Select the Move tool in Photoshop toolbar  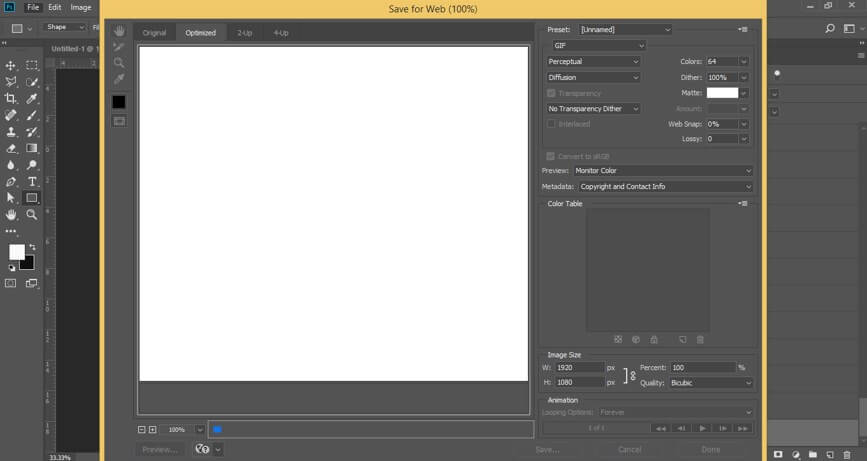point(11,65)
